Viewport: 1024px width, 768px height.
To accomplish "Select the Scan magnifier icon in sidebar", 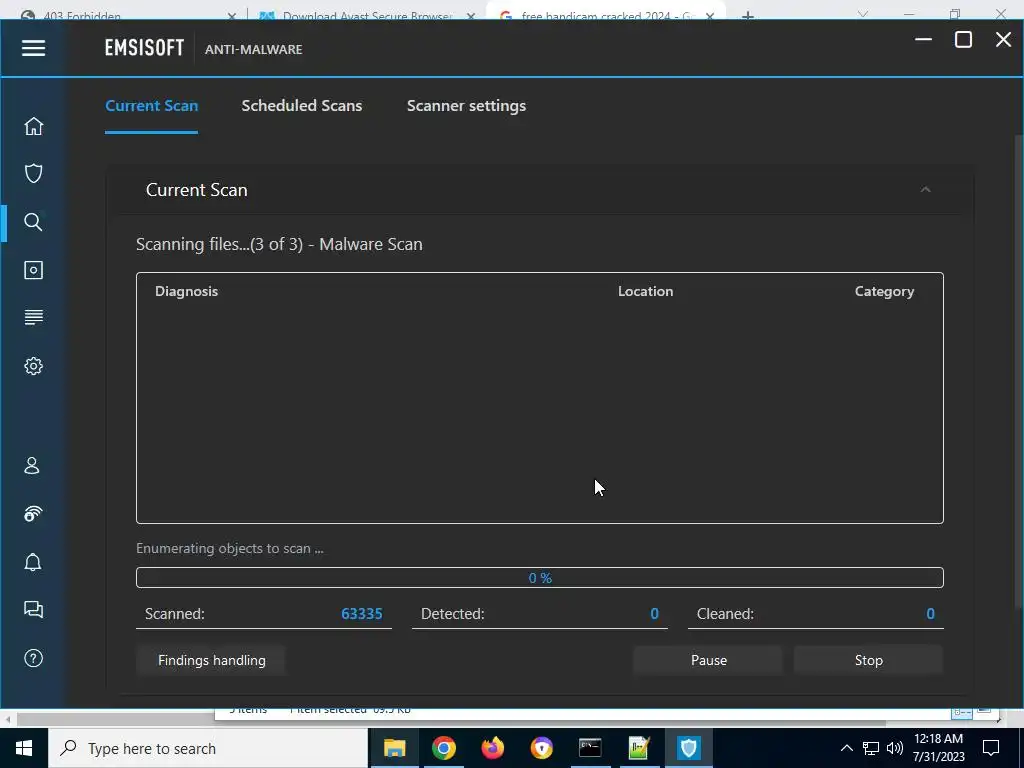I will [x=33, y=222].
